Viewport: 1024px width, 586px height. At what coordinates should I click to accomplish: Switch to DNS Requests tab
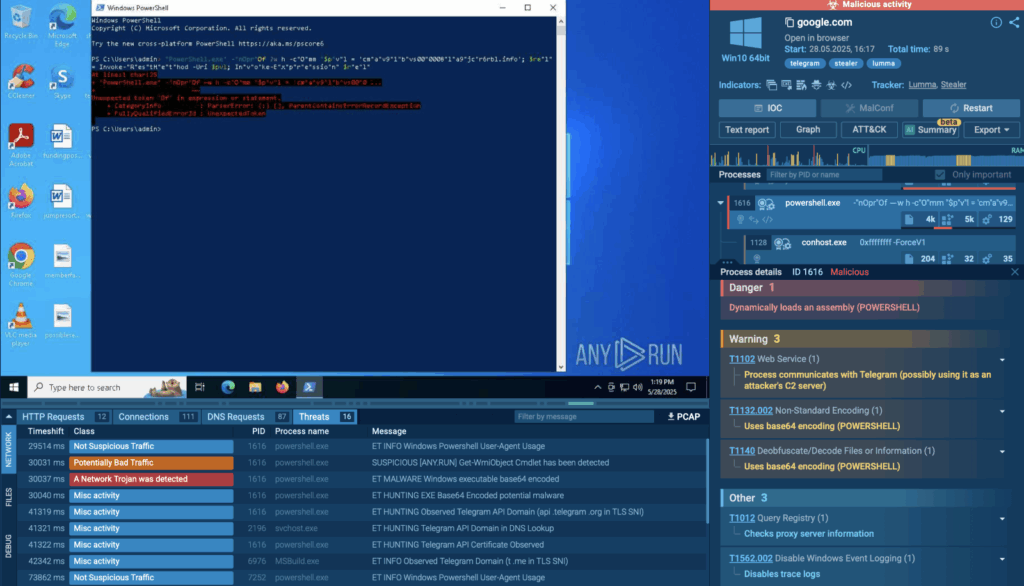[x=247, y=417]
